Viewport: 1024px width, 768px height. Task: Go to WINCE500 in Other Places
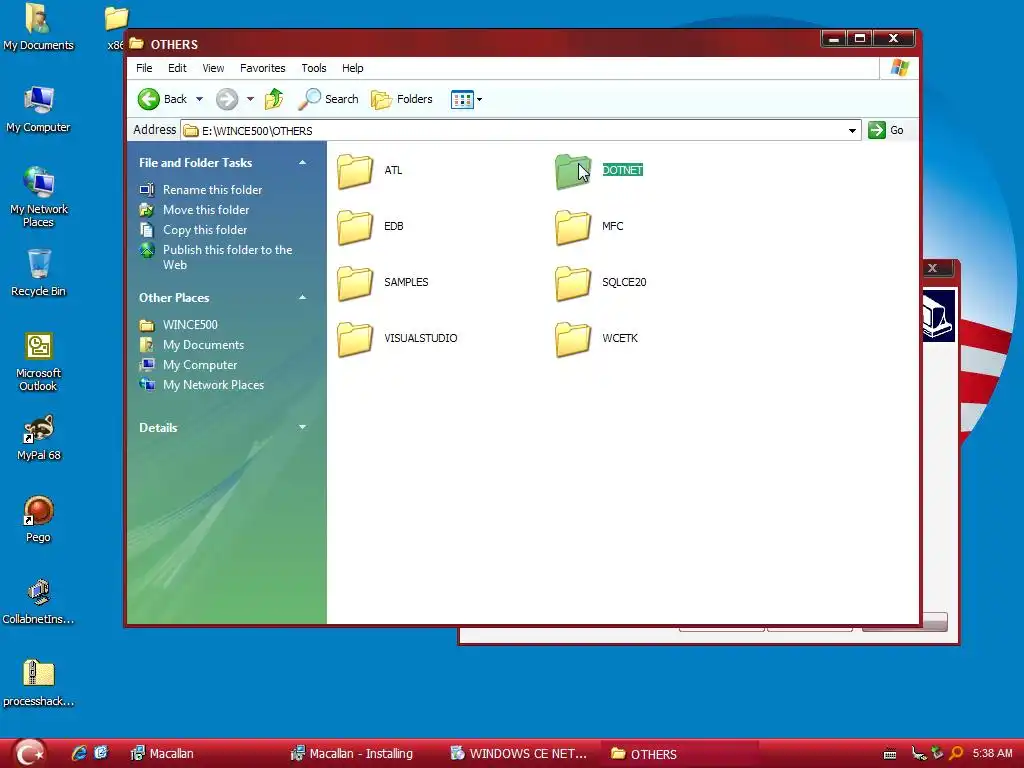click(190, 325)
